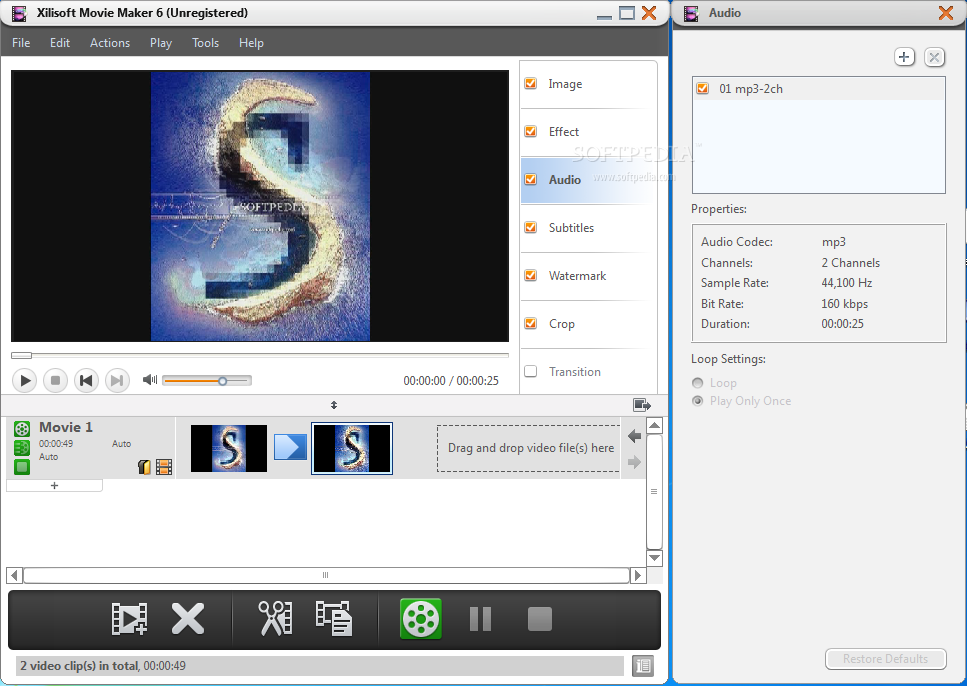Add a new movie with the plus button
Viewport: 967px width, 686px height.
point(54,486)
